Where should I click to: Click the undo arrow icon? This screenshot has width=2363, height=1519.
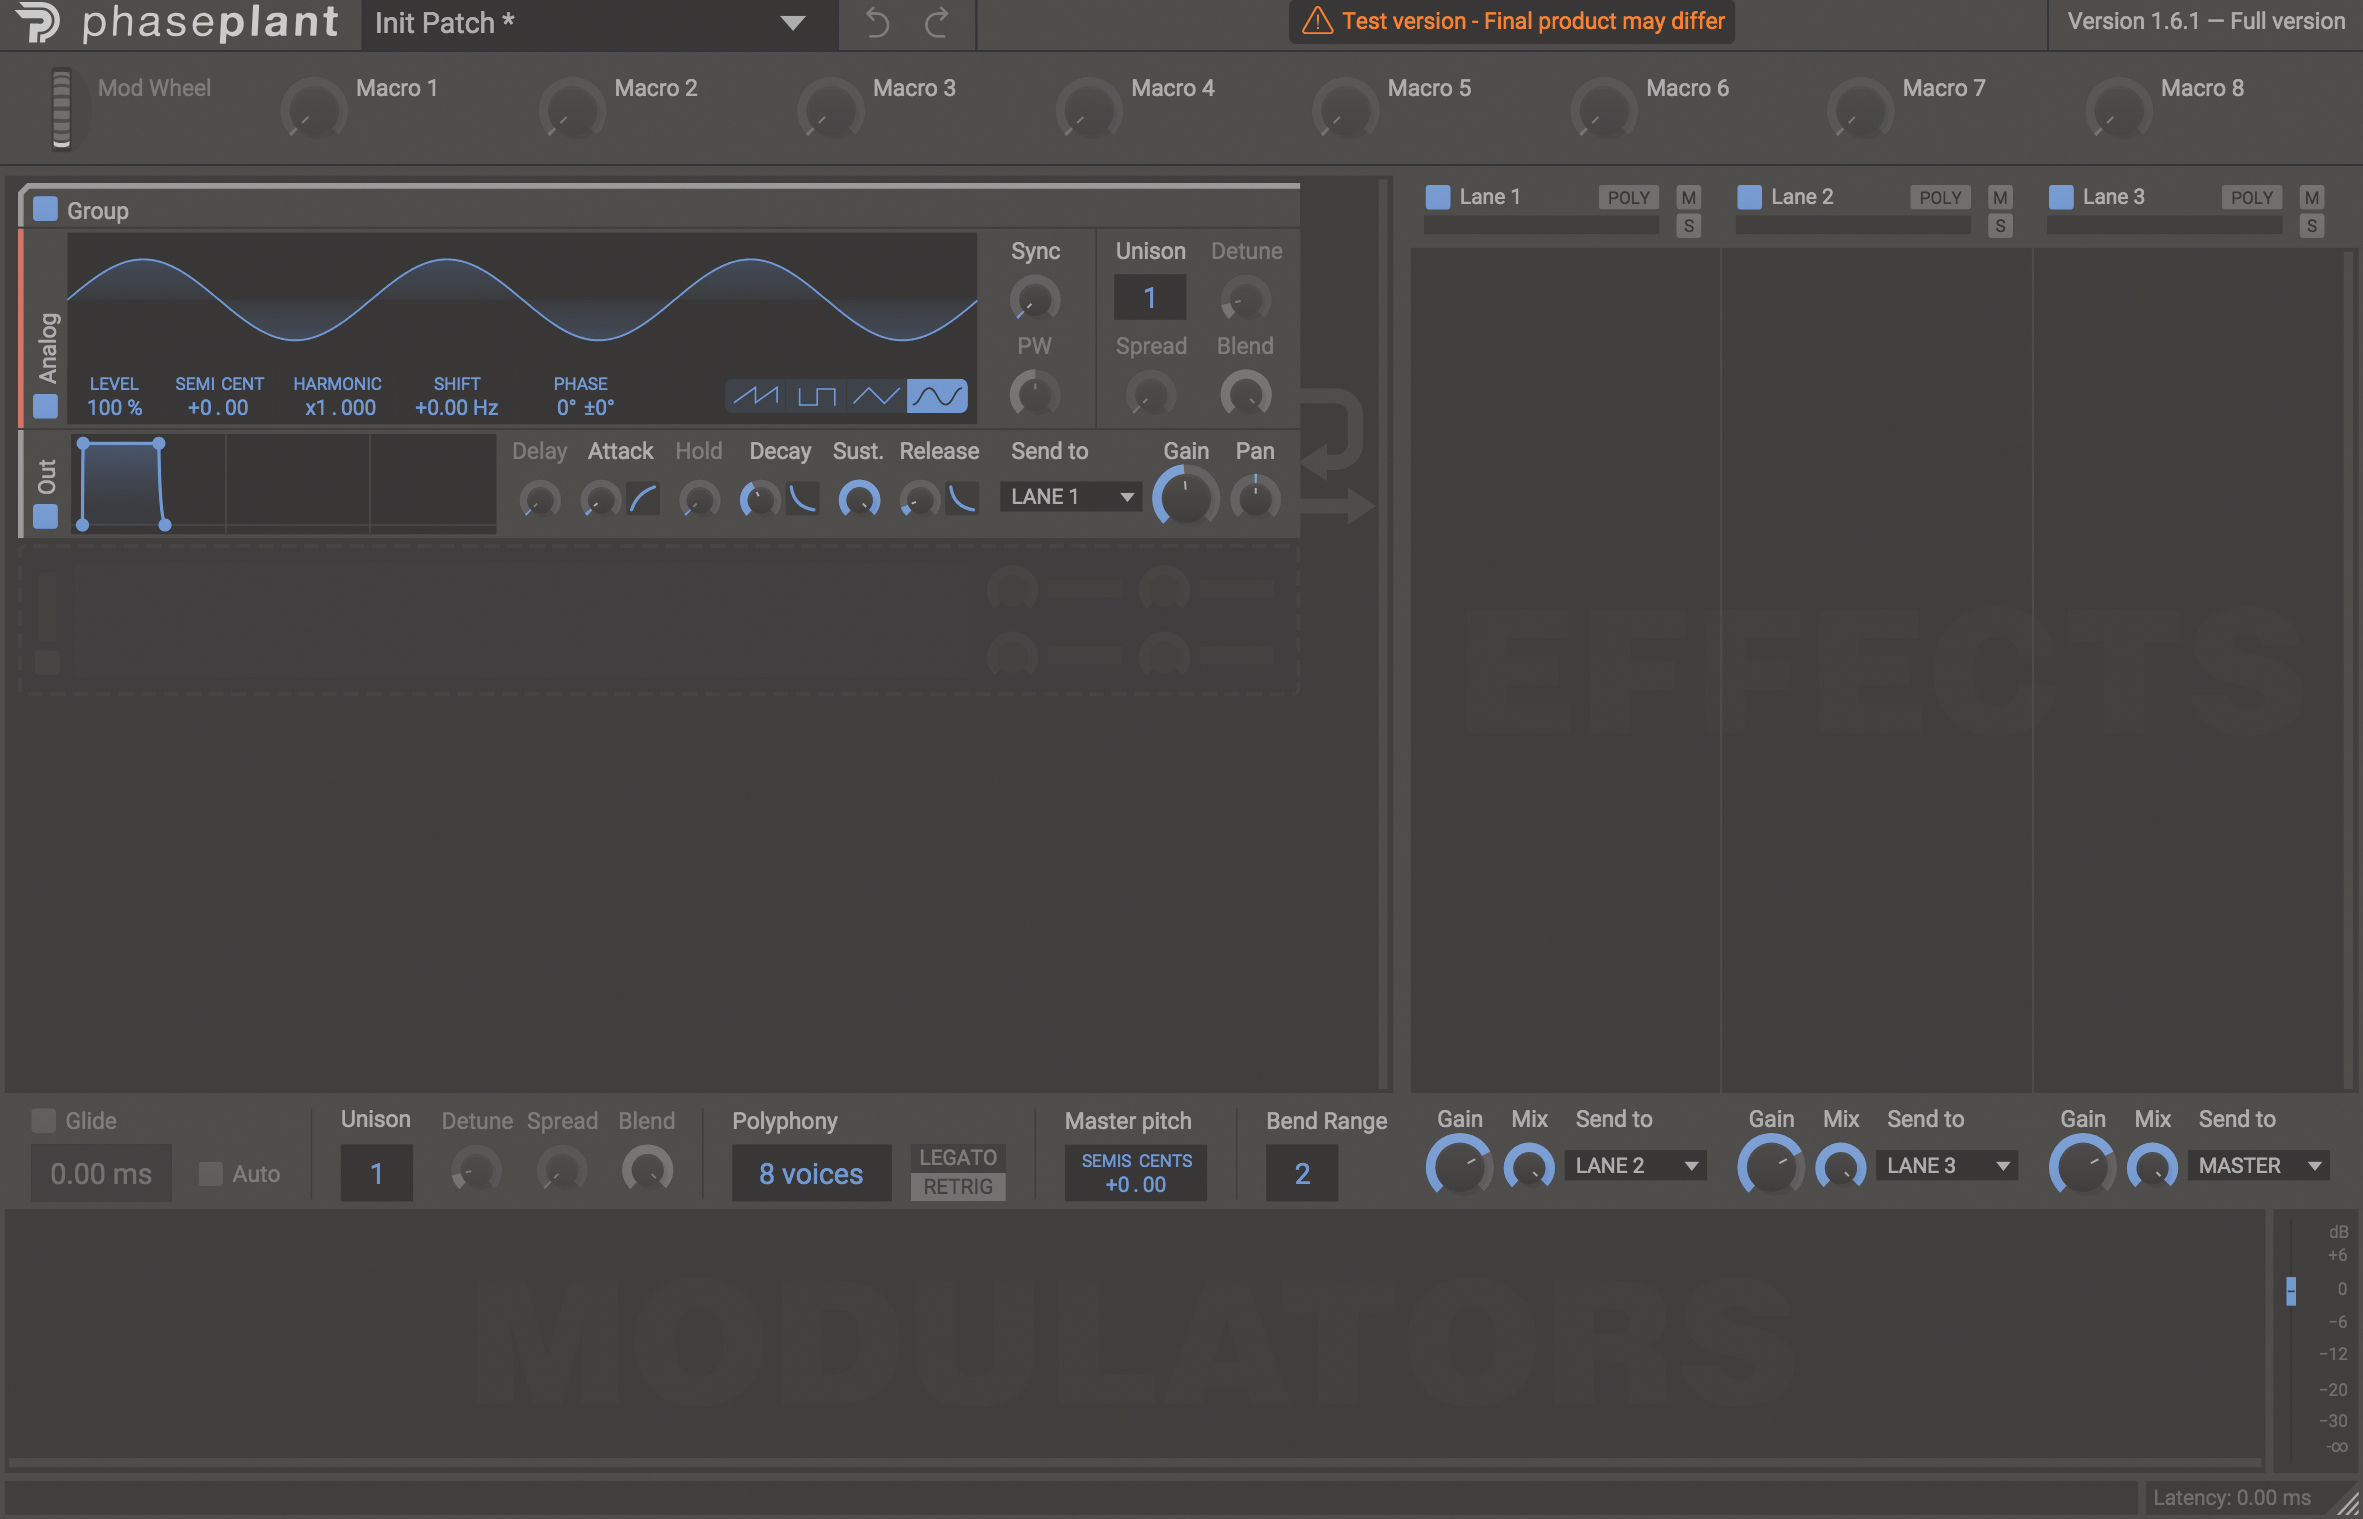pyautogui.click(x=877, y=22)
